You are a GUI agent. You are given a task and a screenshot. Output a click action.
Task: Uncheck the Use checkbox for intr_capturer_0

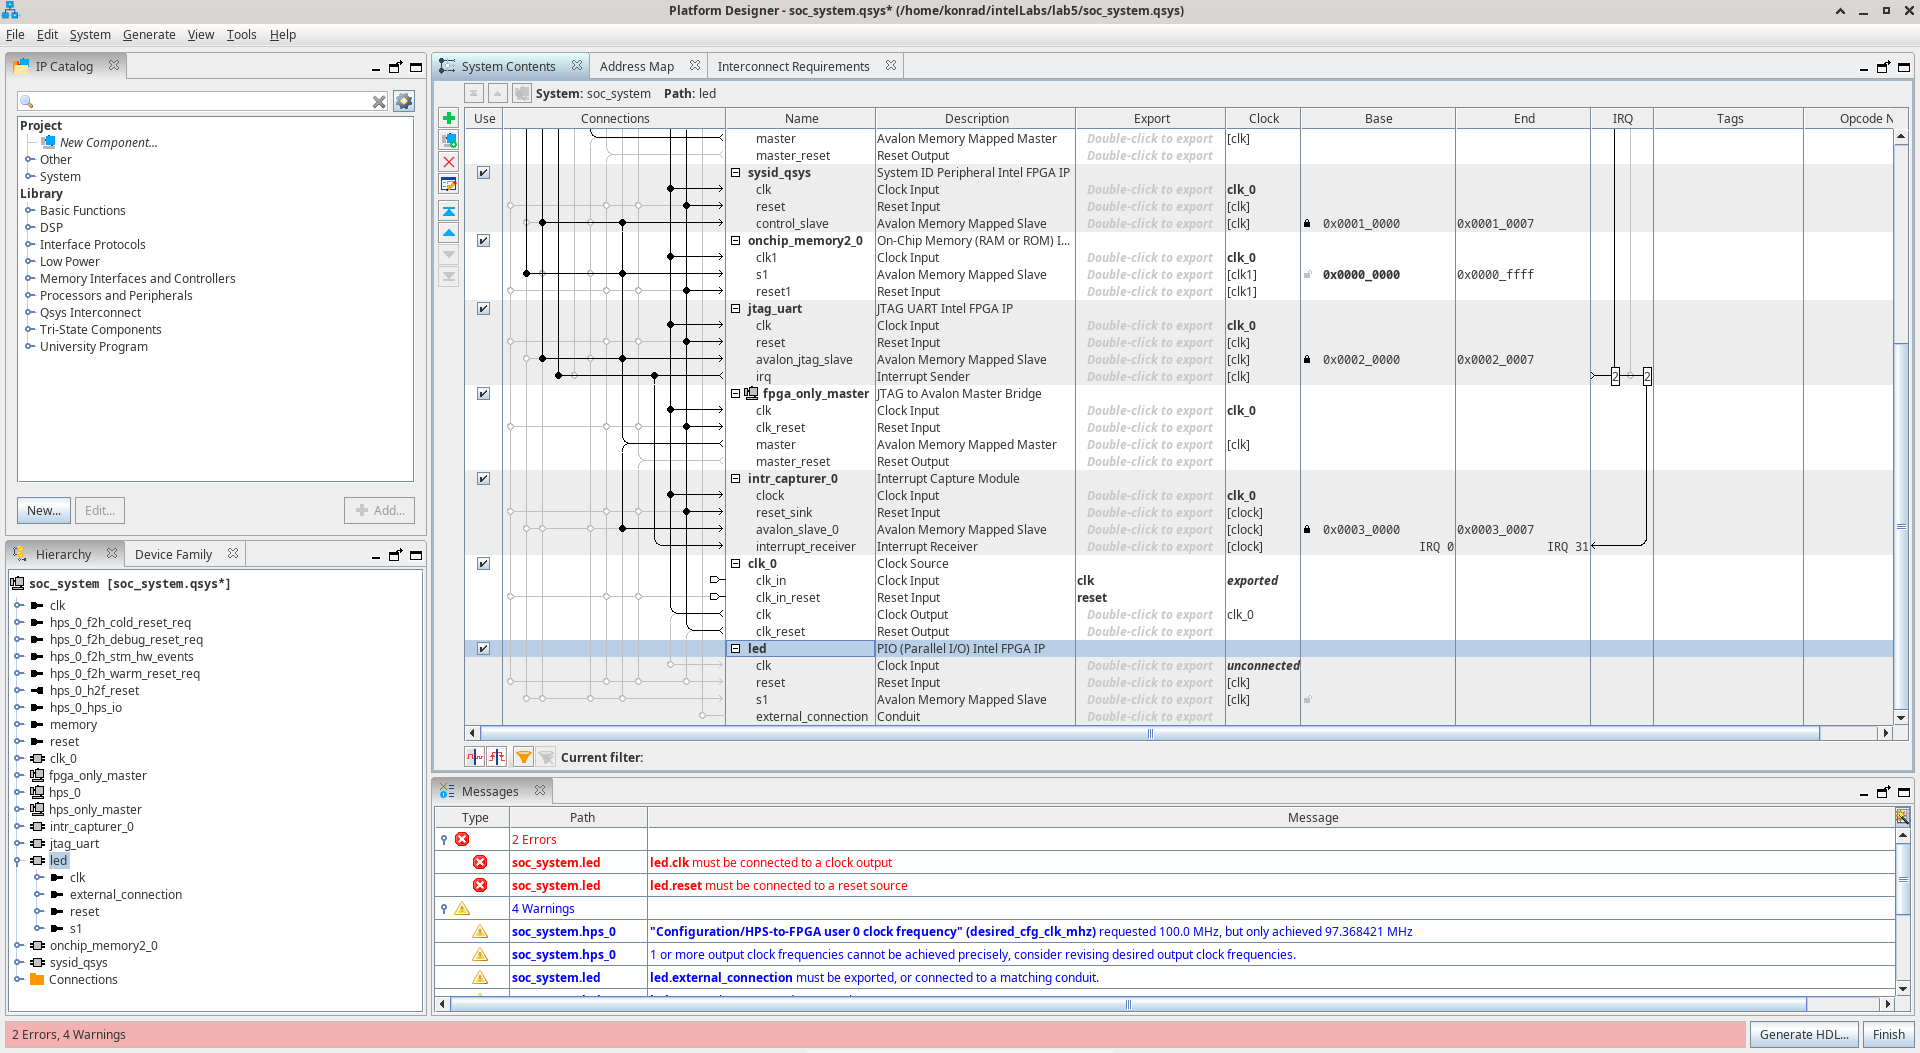(483, 479)
